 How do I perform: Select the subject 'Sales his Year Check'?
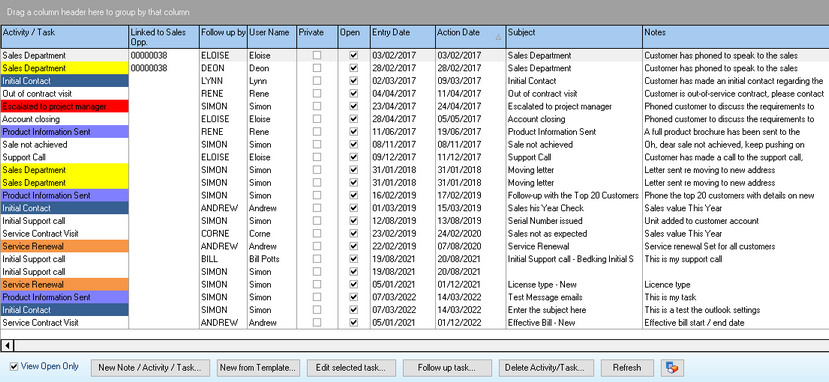[574, 208]
